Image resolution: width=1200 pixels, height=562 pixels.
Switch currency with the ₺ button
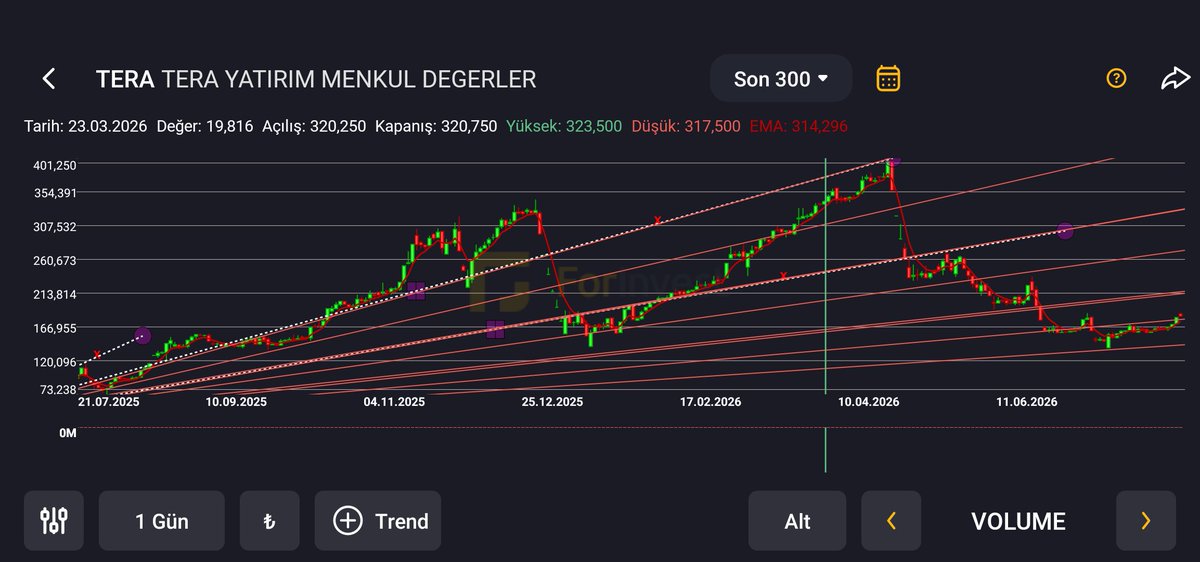(269, 520)
